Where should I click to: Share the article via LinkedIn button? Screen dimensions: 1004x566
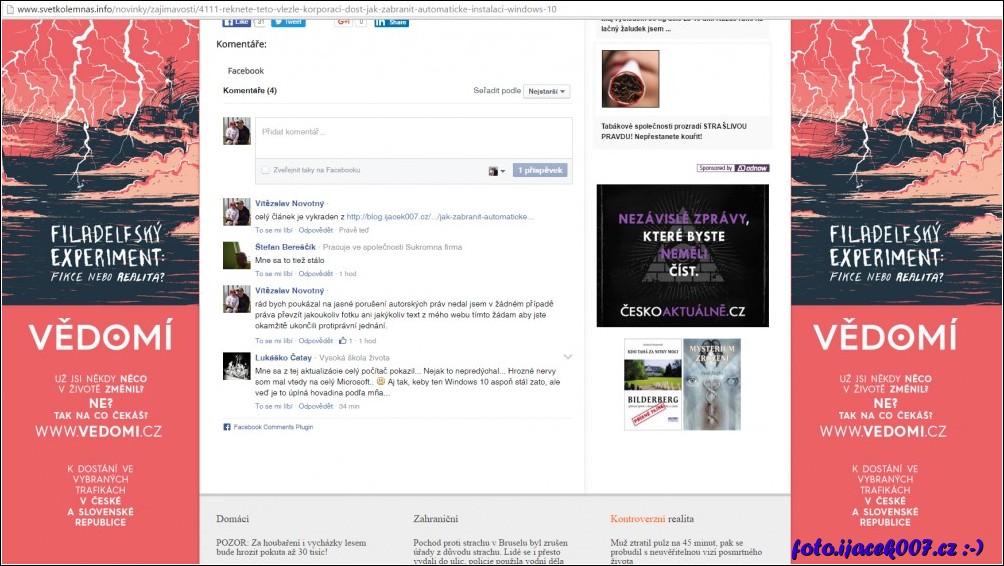392,21
